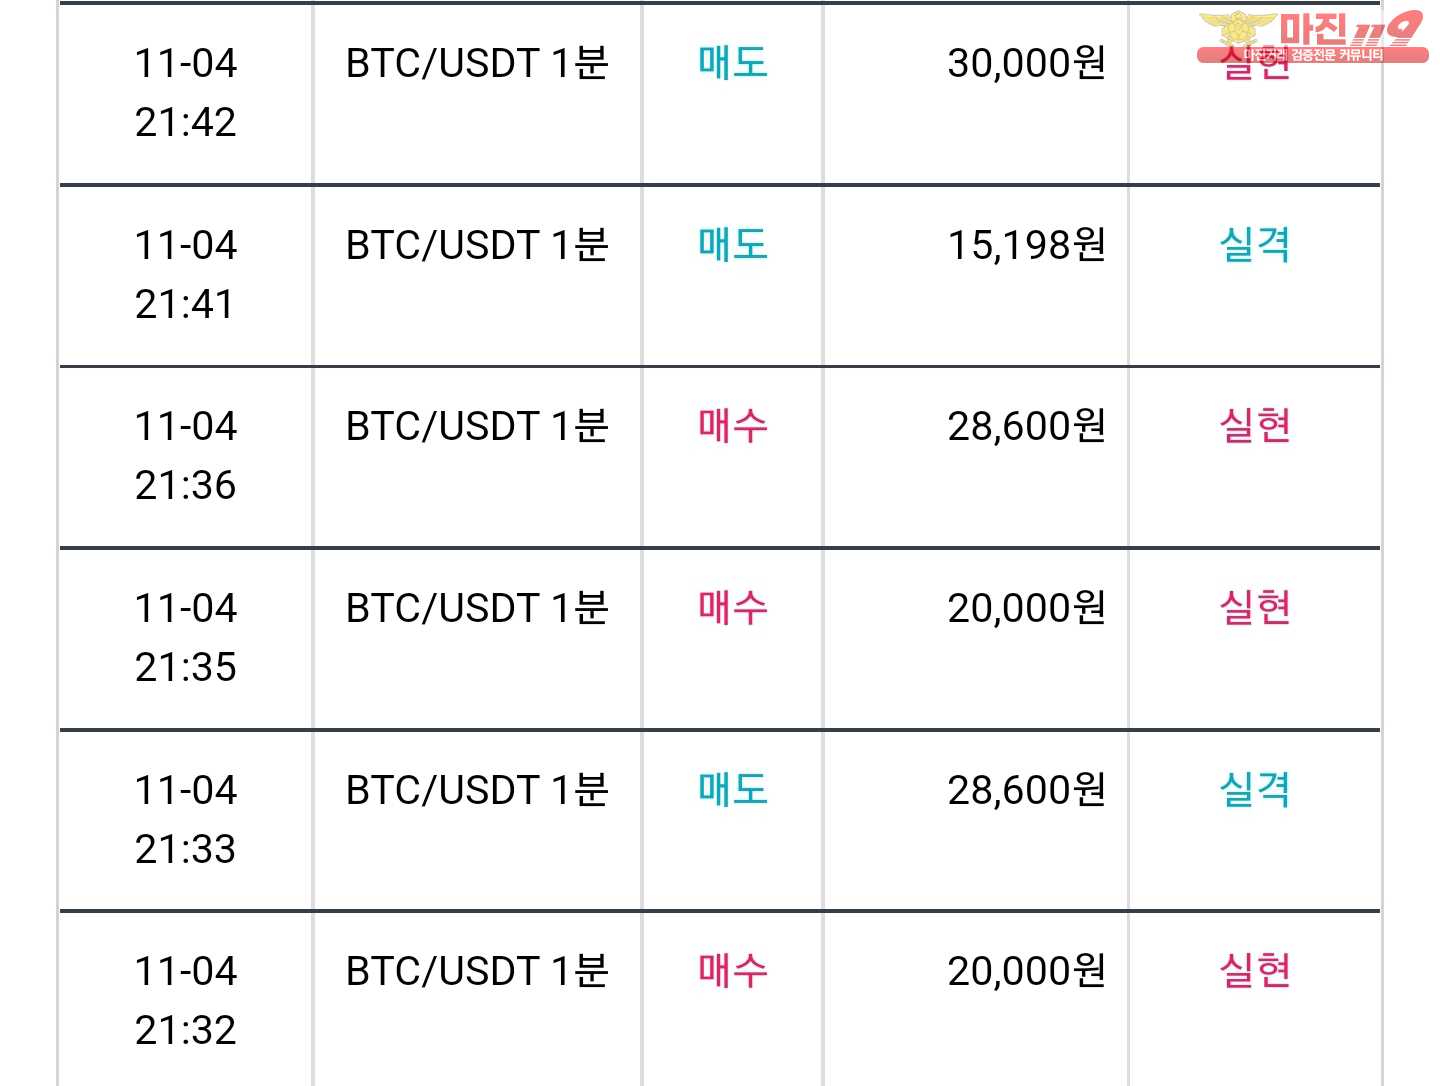The width and height of the screenshot is (1440, 1086).
Task: Select the 11-04 21:42 date cell
Action: 186,93
